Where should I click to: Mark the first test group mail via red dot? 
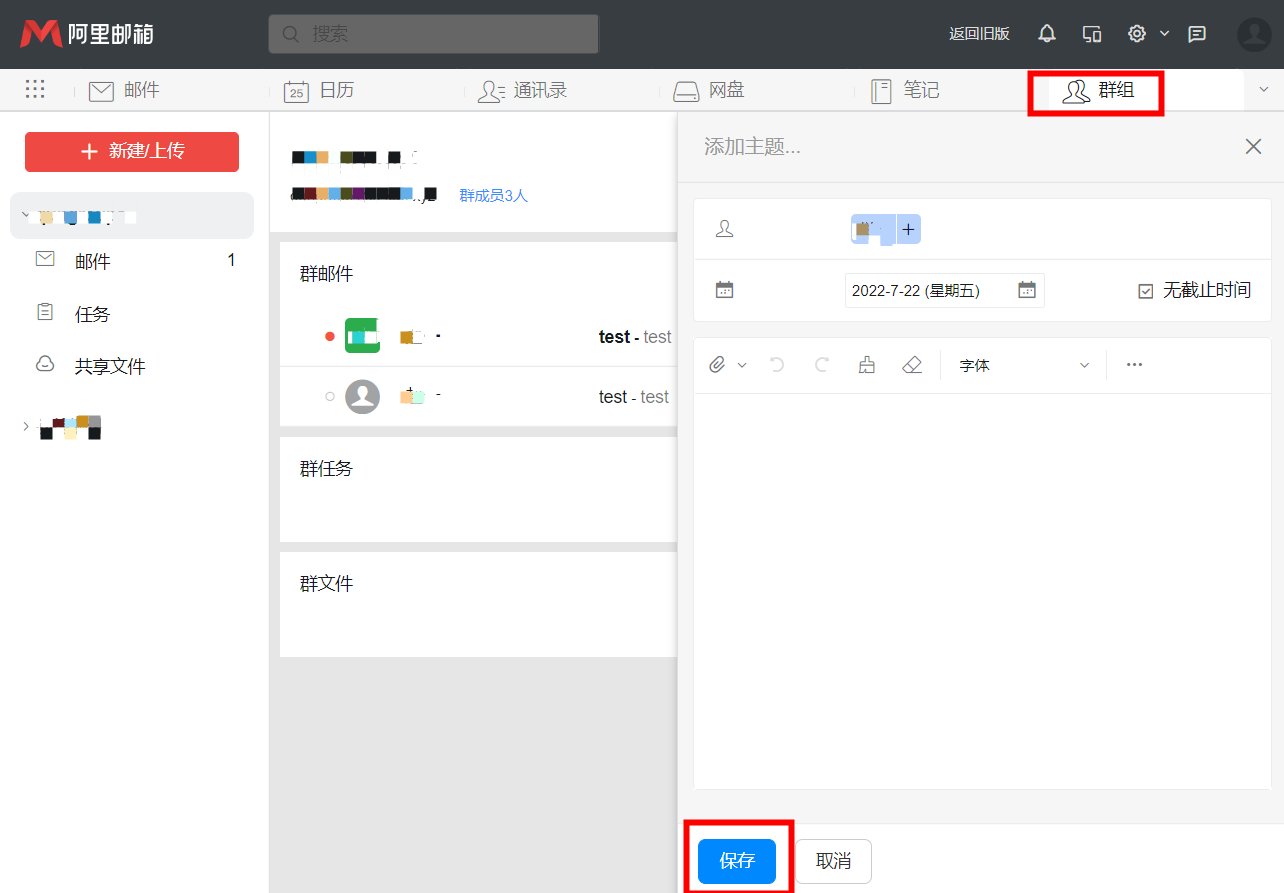pyautogui.click(x=330, y=337)
